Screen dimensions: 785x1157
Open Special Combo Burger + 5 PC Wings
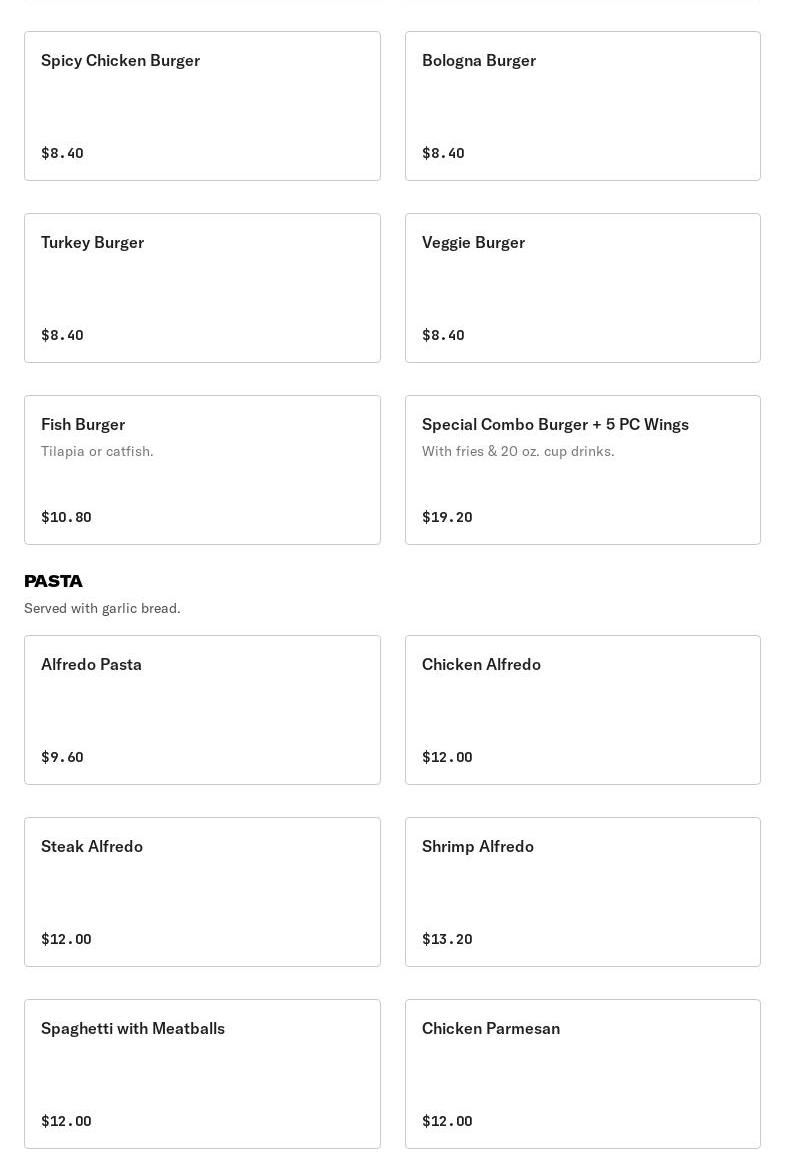coord(582,470)
